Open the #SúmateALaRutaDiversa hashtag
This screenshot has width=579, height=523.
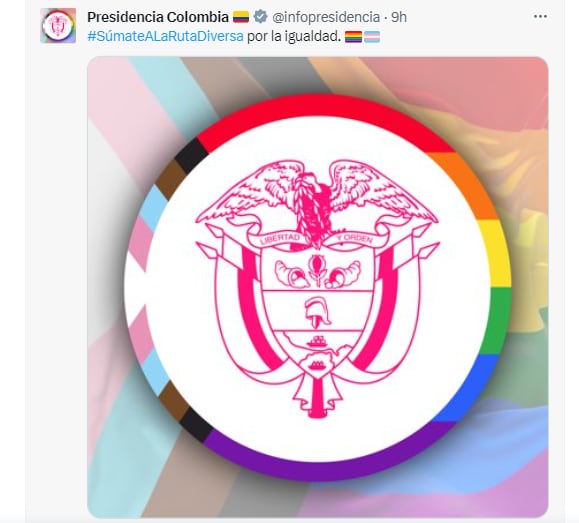[165, 37]
